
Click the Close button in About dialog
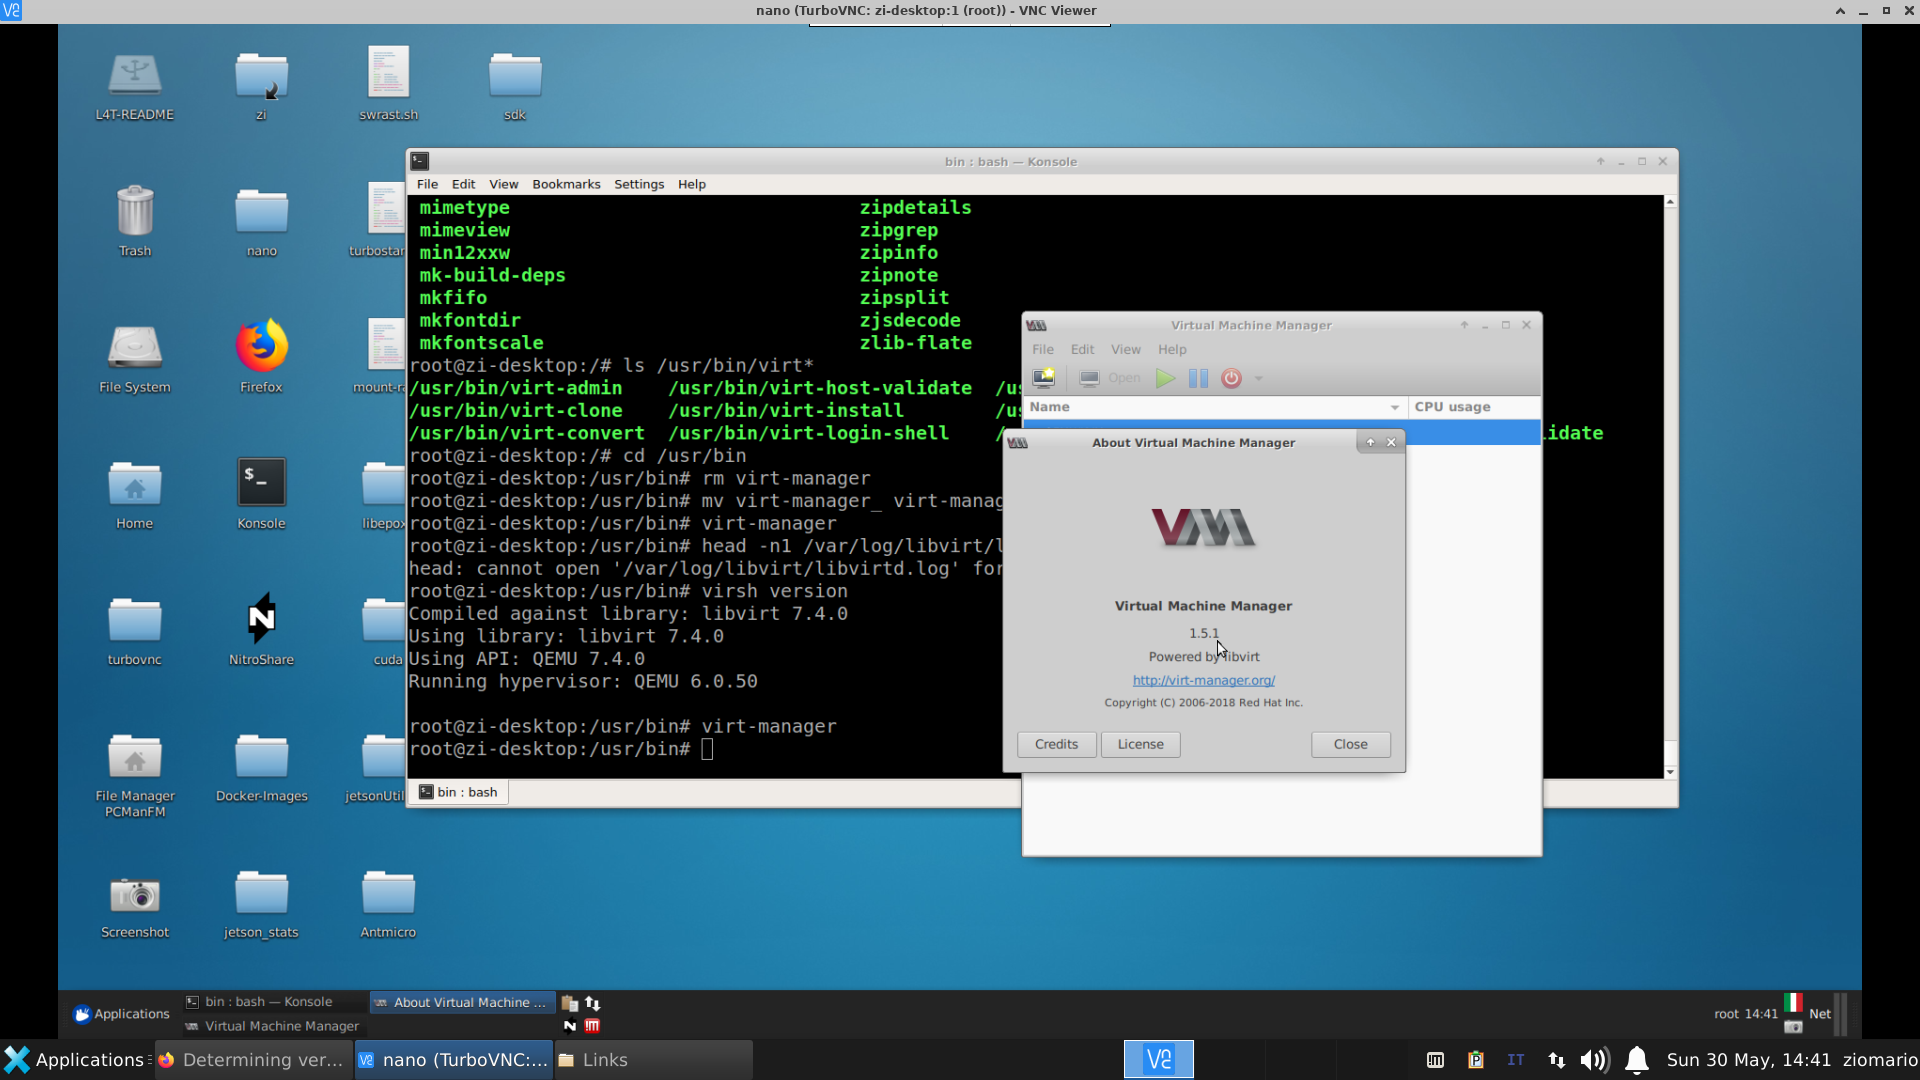point(1350,744)
